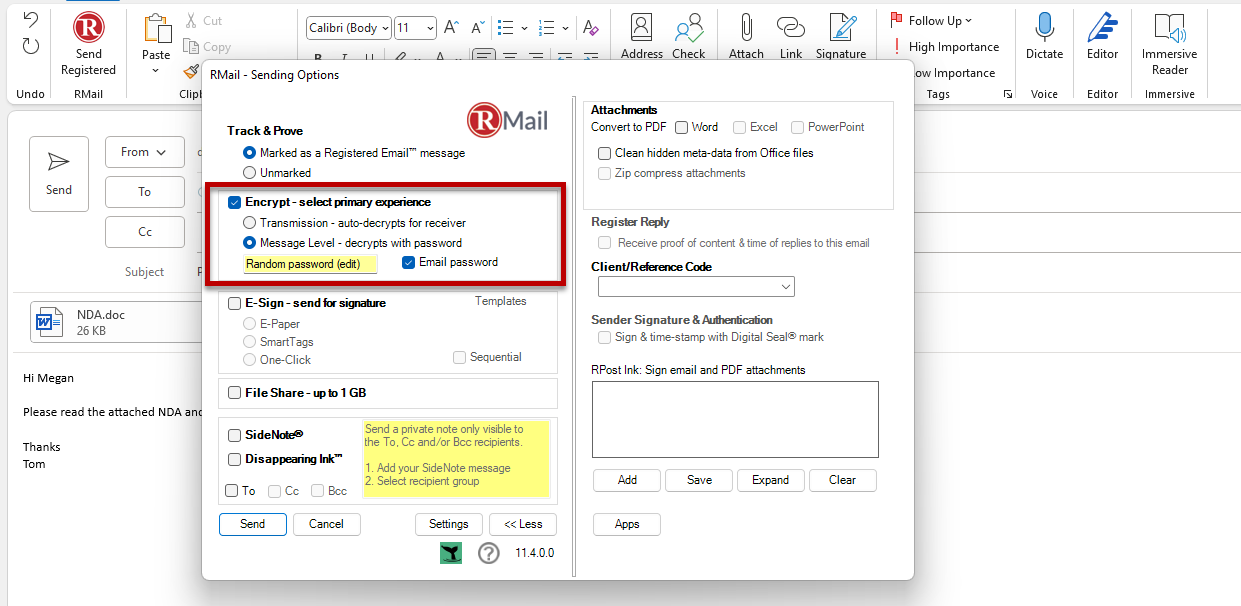Viewport: 1241px width, 606px height.
Task: Open the Follow Up dropdown
Action: [930, 20]
